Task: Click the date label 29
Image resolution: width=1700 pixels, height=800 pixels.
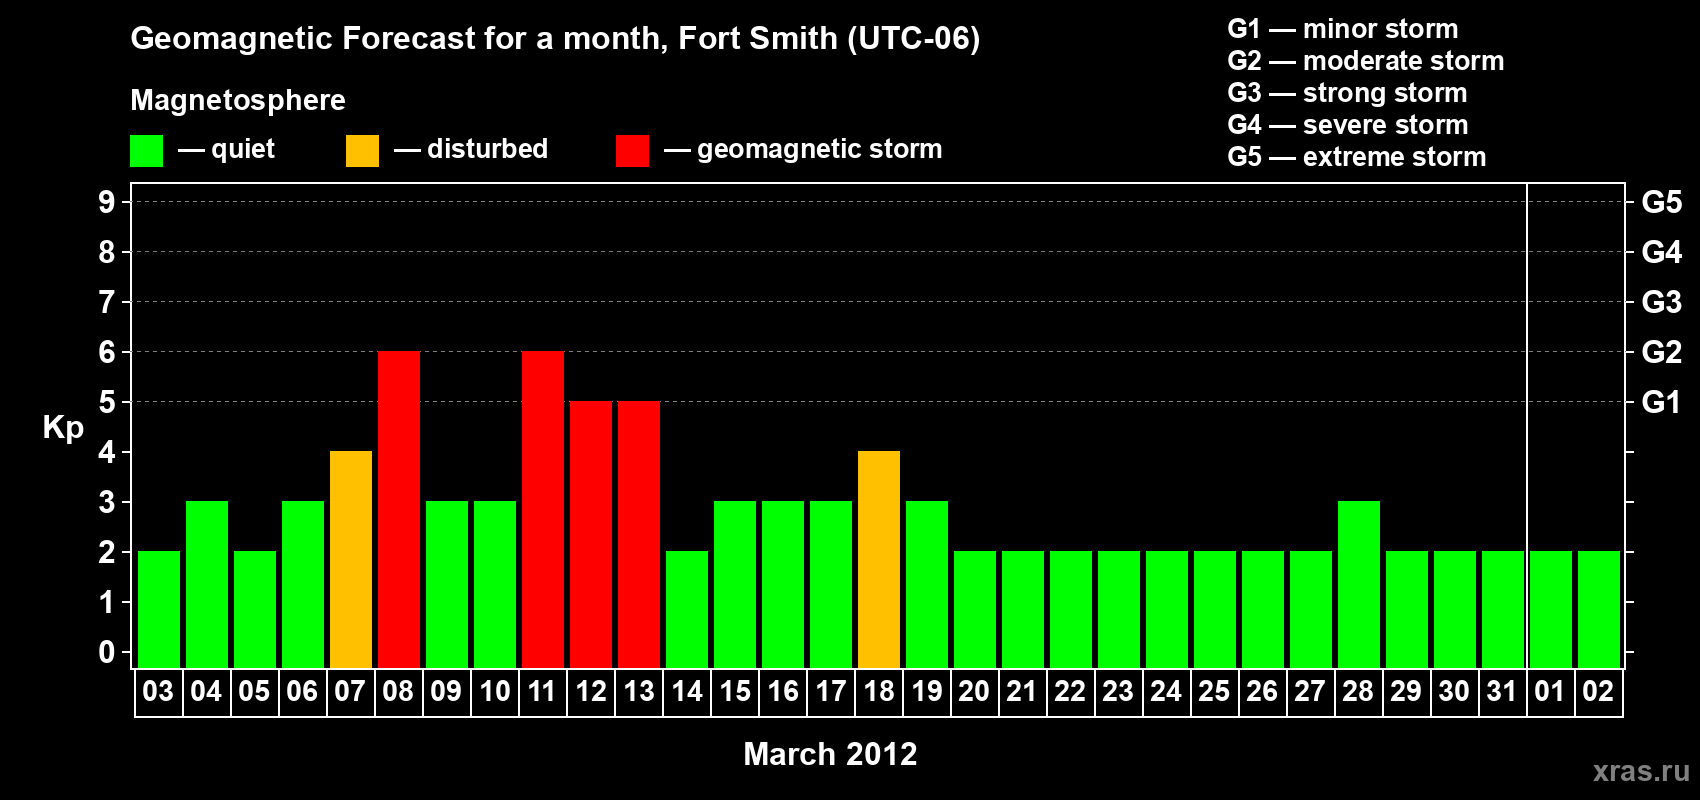Action: [x=1406, y=692]
